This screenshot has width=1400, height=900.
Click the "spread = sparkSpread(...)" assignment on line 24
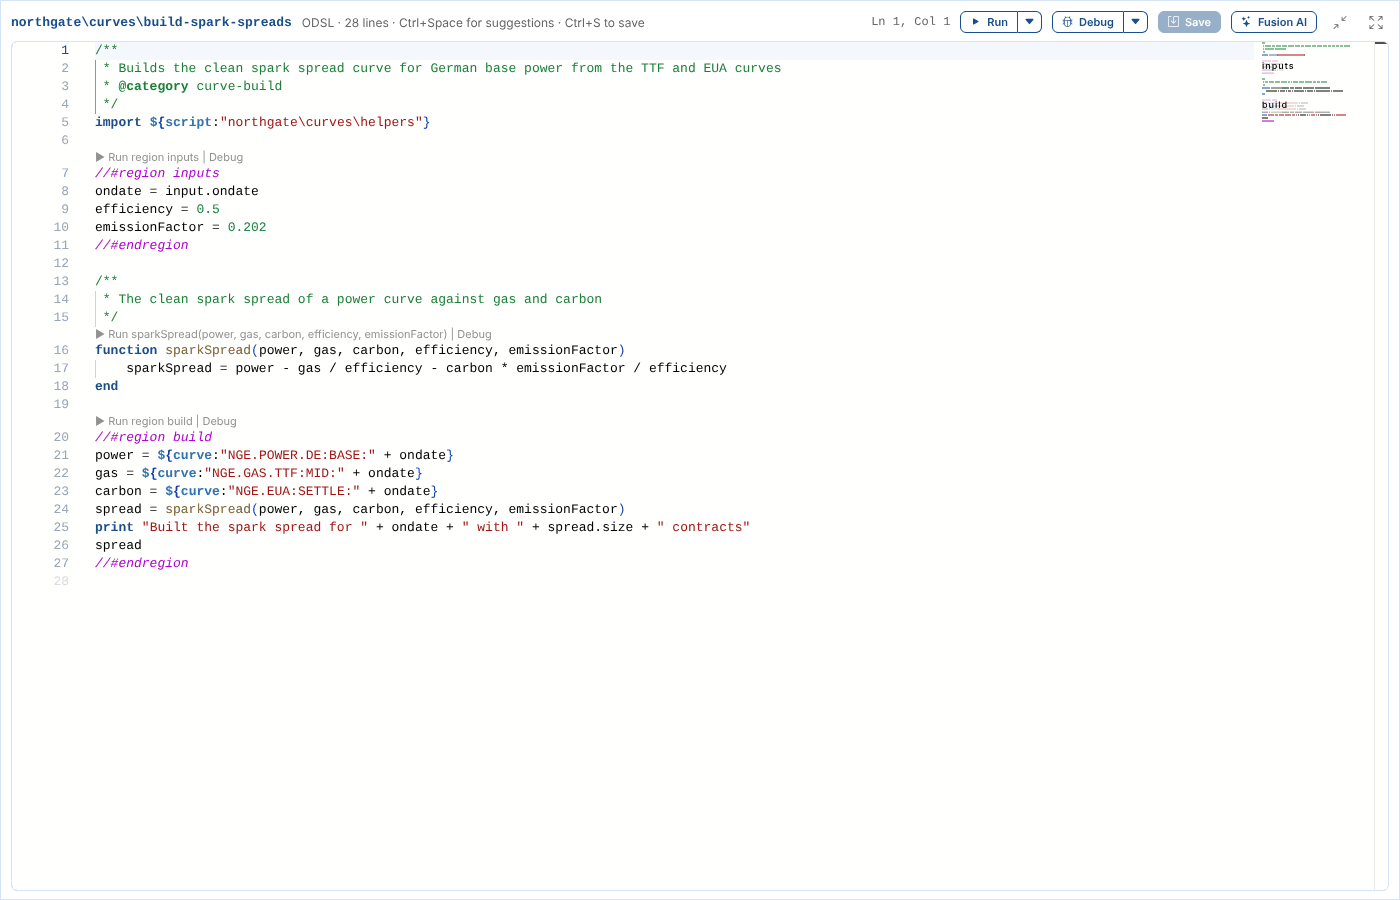pyautogui.click(x=360, y=509)
